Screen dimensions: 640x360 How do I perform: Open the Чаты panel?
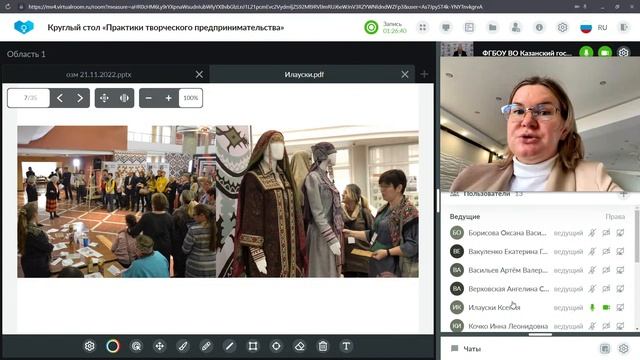pyautogui.click(x=472, y=349)
